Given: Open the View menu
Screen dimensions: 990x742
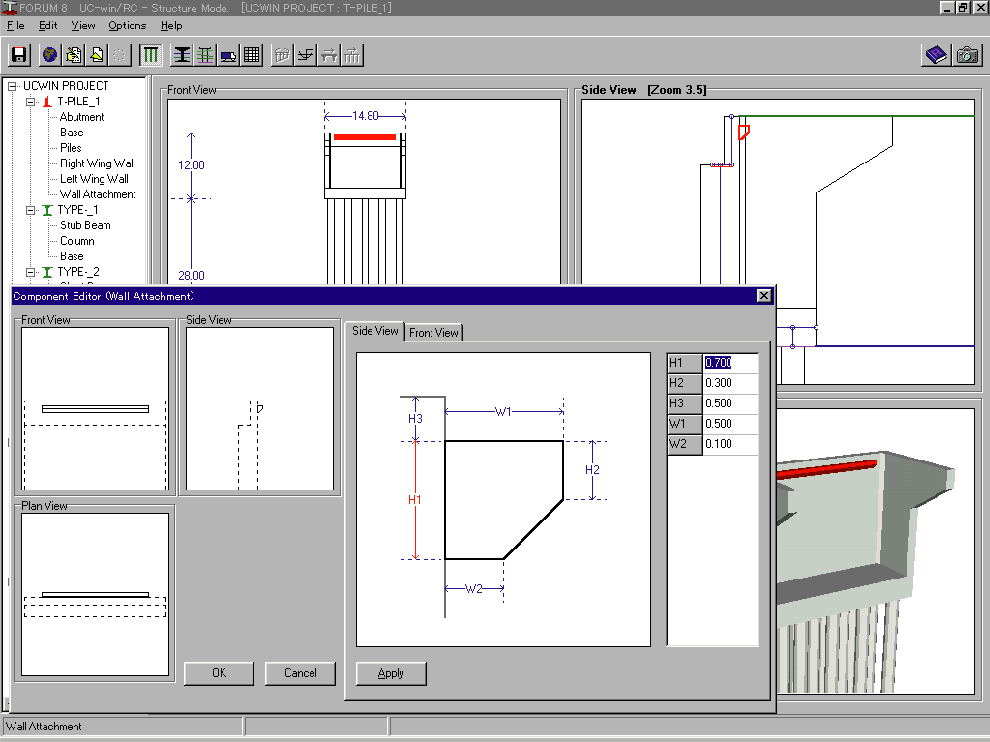Looking at the screenshot, I should coord(84,25).
